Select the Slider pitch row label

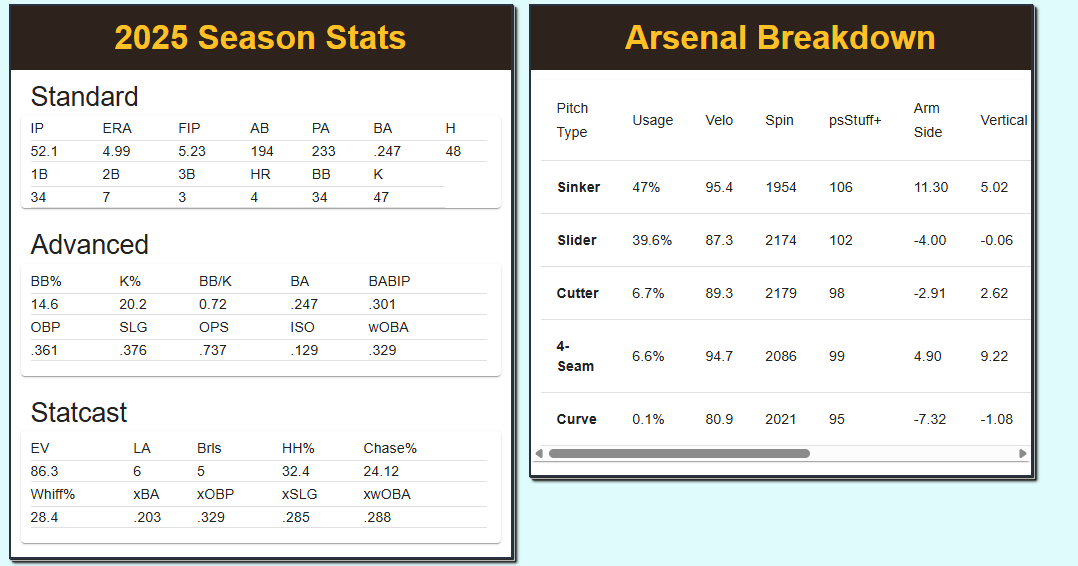pyautogui.click(x=577, y=240)
